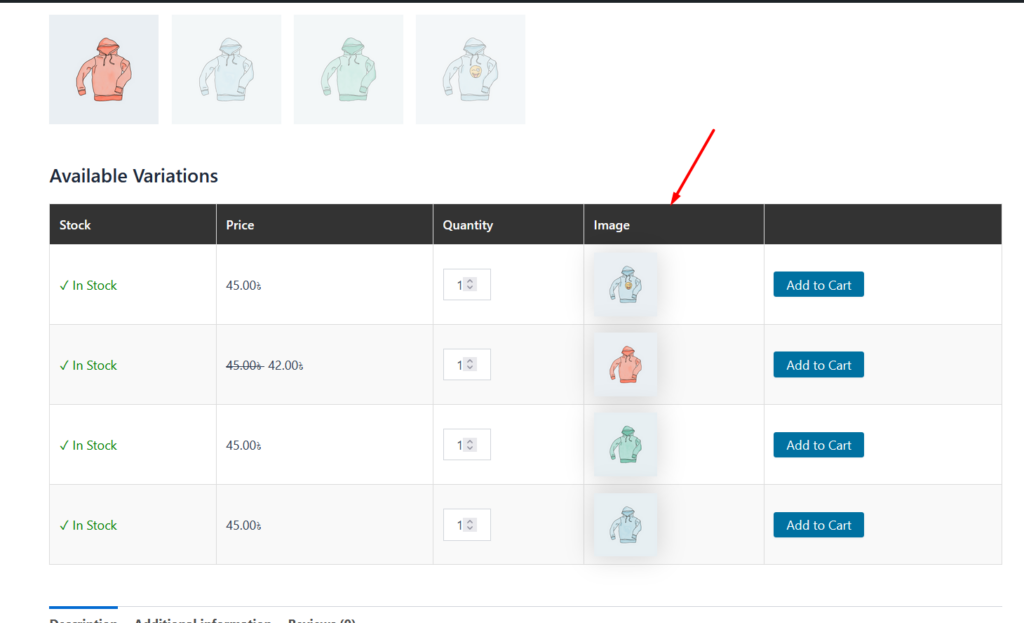Focus the quantity field in the last variation row
Screen dimensions: 1024x623
(x=460, y=525)
